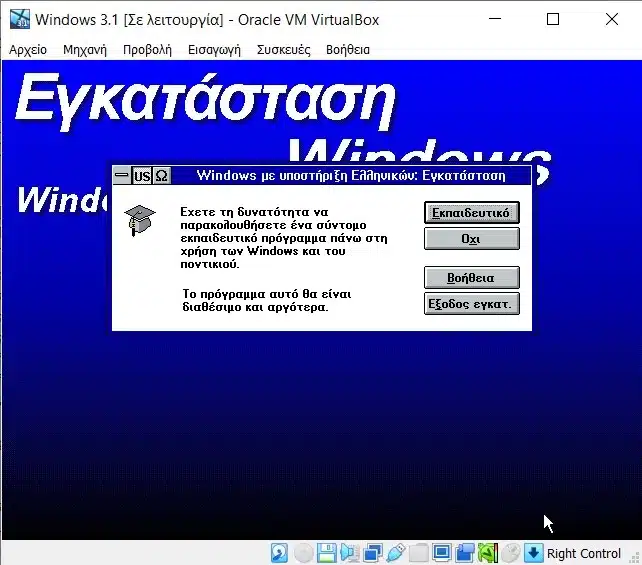Minimize the VirtualBox window
The image size is (642, 565).
coord(495,19)
